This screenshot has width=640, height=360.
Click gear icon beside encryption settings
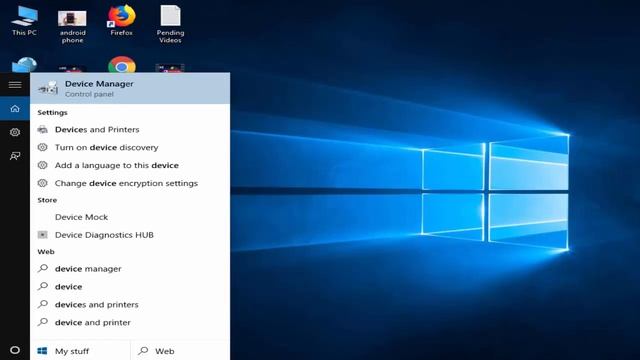coord(42,183)
